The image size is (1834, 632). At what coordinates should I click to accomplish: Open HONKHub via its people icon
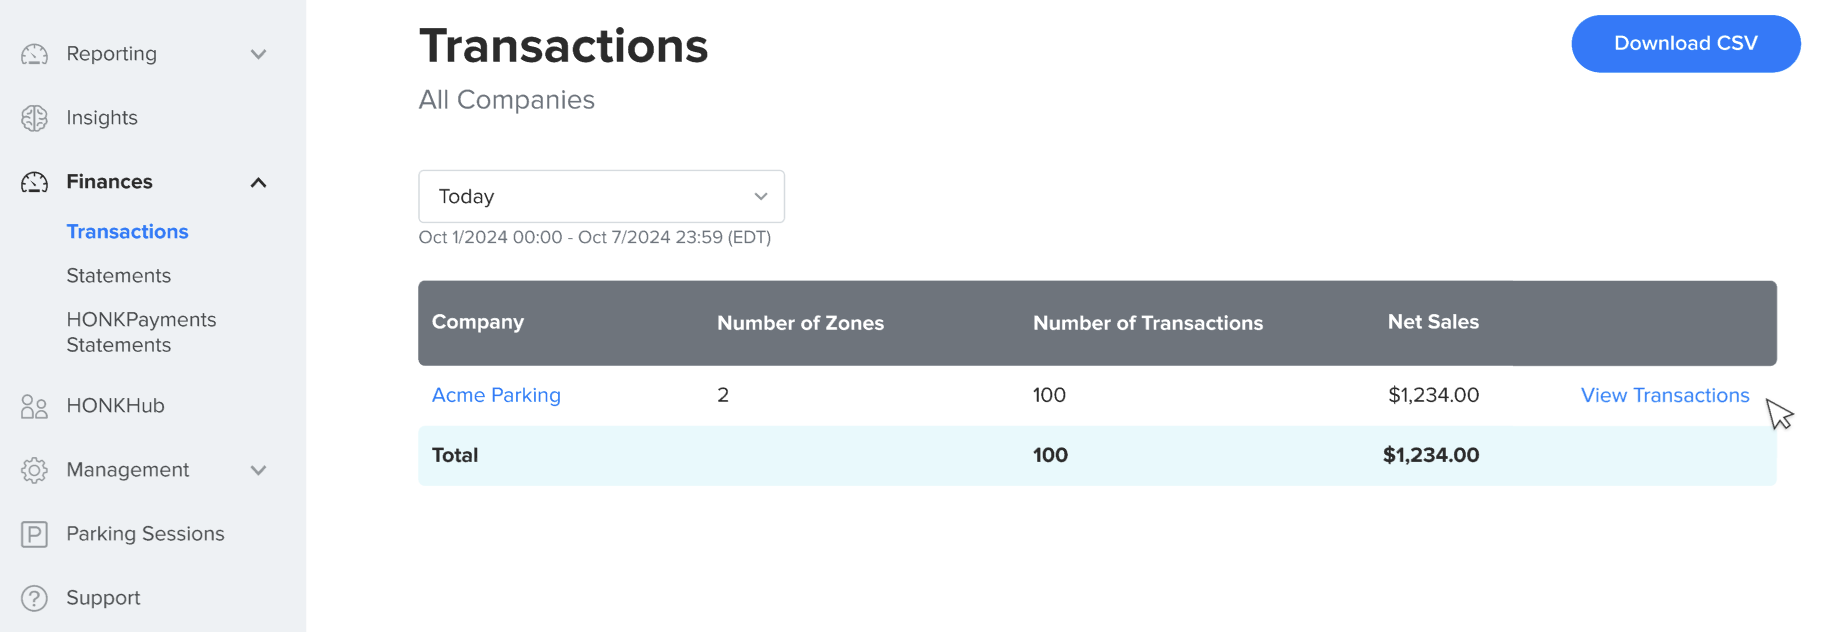[x=34, y=405]
